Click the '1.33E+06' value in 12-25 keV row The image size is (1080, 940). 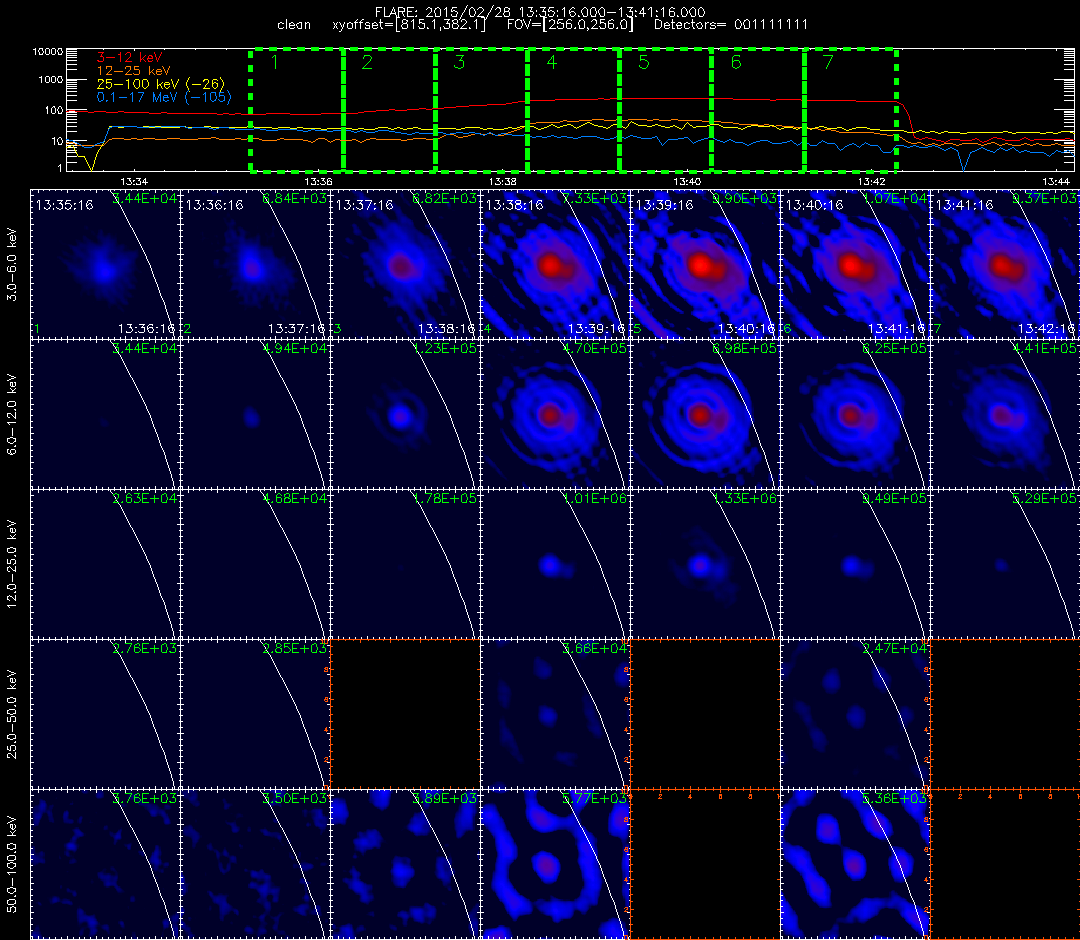[x=745, y=498]
